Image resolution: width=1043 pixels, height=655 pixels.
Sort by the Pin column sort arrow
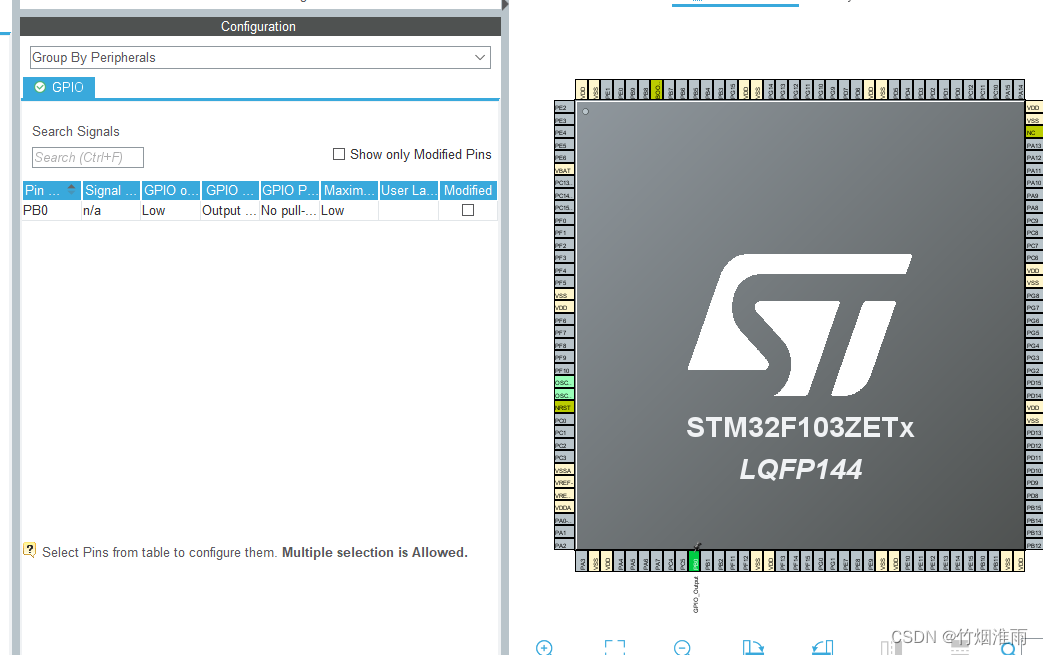click(x=71, y=190)
